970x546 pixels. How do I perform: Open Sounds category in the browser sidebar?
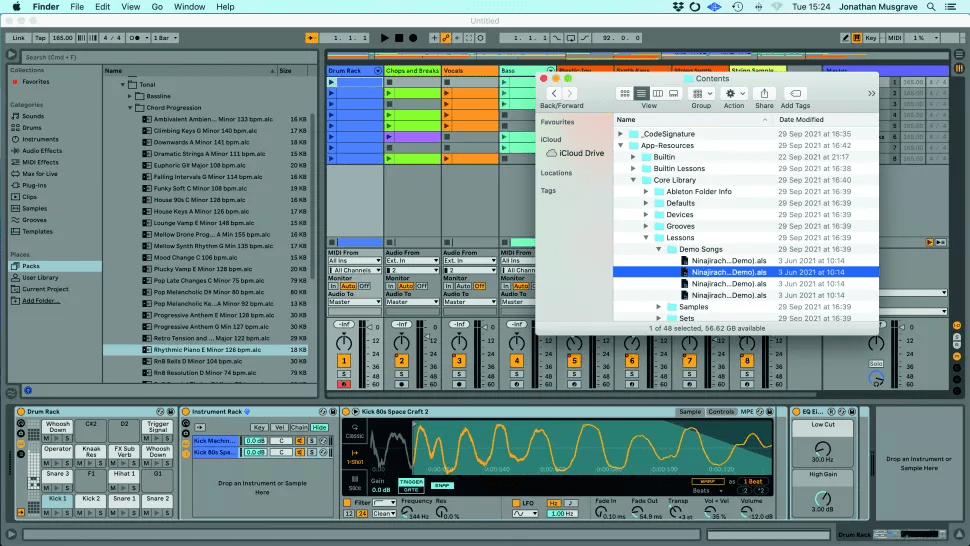(32, 116)
